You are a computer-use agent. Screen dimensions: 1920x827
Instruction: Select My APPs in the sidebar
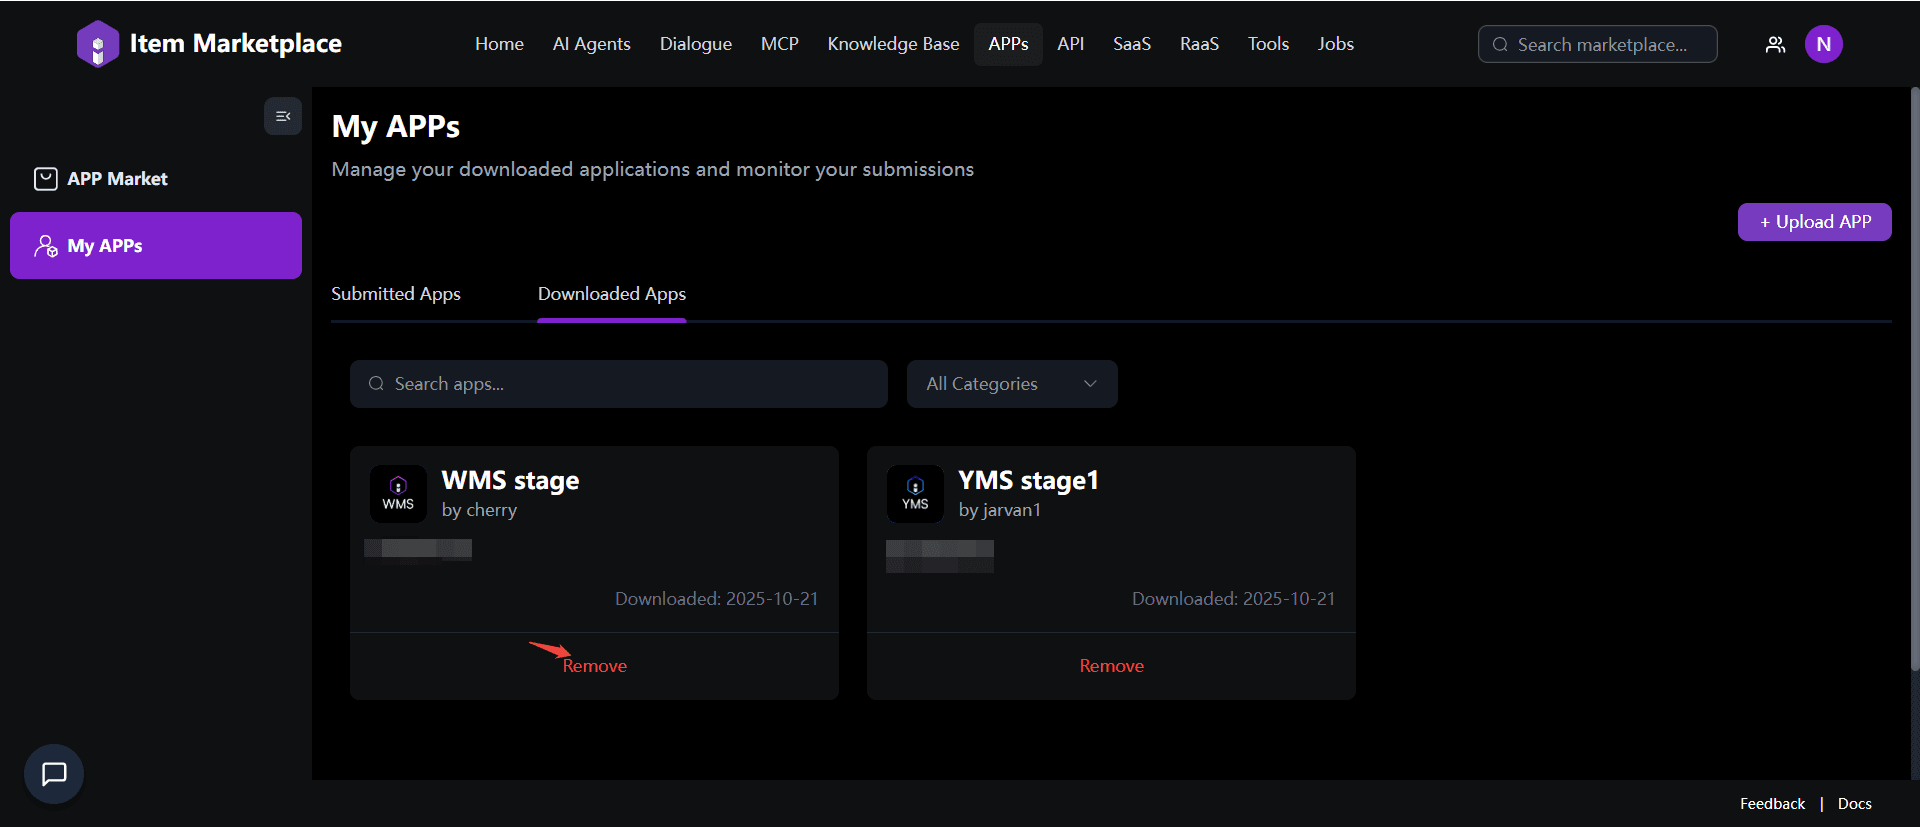click(155, 246)
